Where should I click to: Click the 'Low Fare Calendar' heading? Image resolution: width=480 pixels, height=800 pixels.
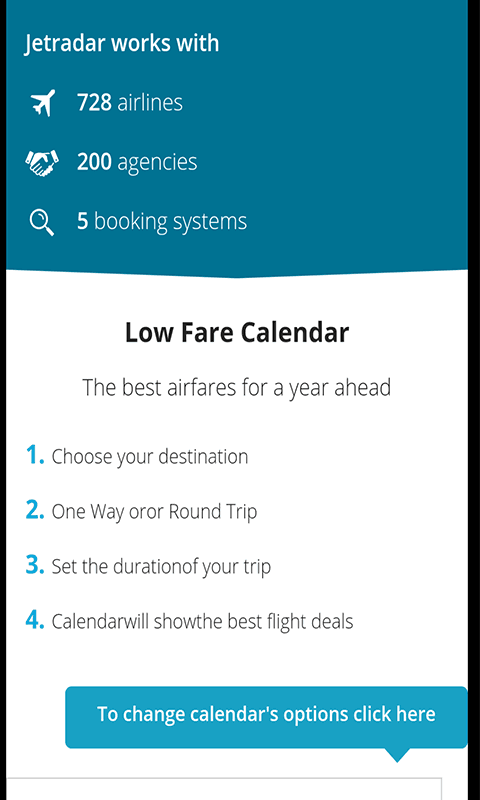(237, 333)
